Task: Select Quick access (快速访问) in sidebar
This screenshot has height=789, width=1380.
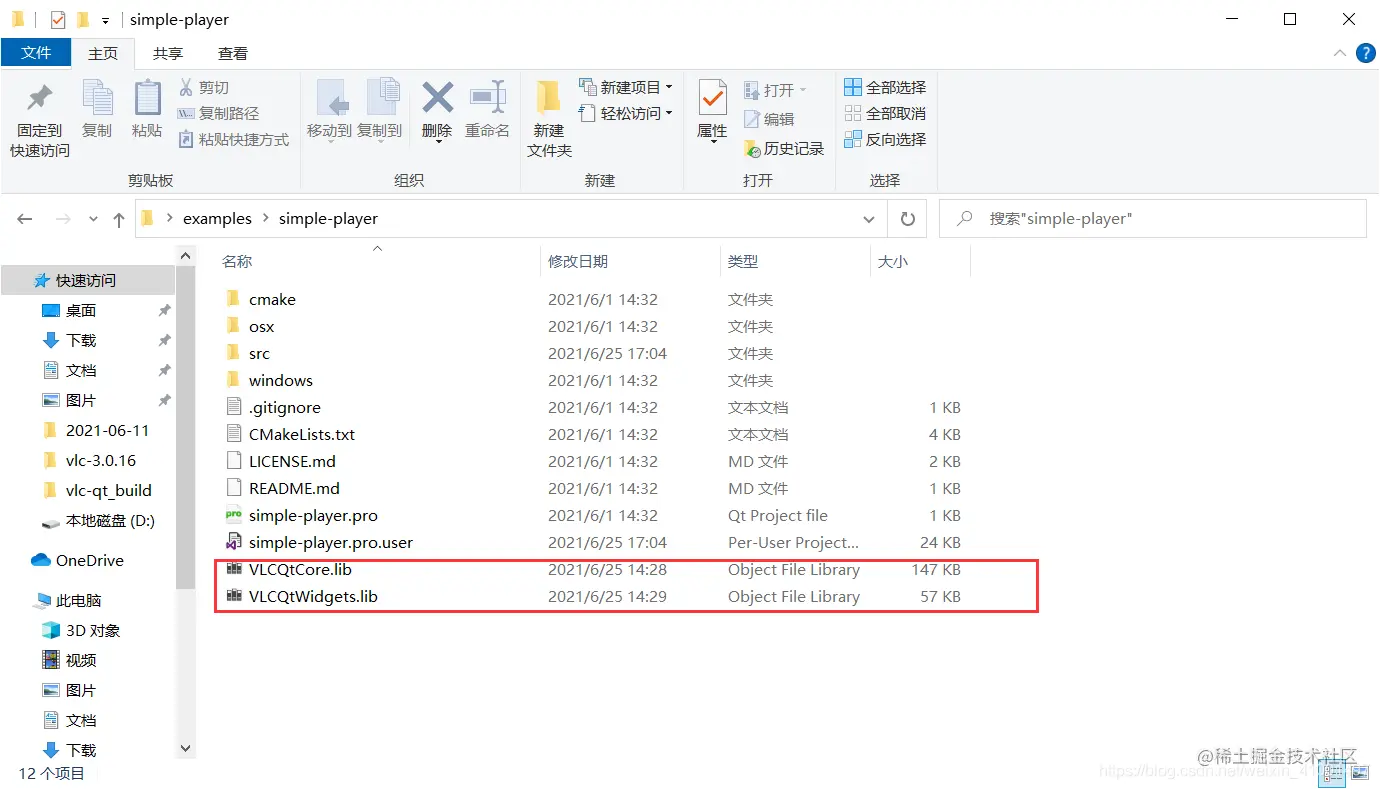Action: coord(87,281)
